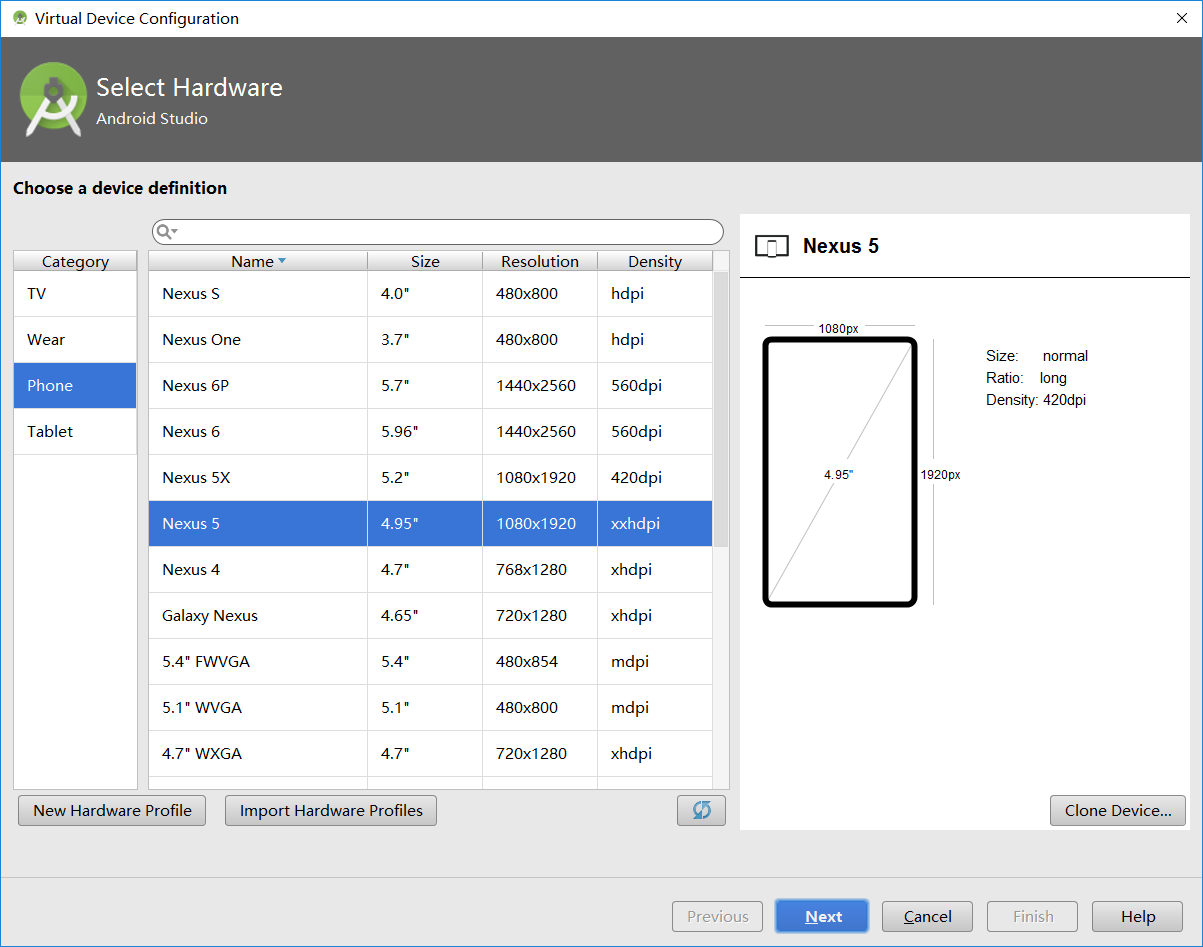The height and width of the screenshot is (947, 1203).
Task: Click the device list vertical scrollbar
Action: tap(721, 410)
